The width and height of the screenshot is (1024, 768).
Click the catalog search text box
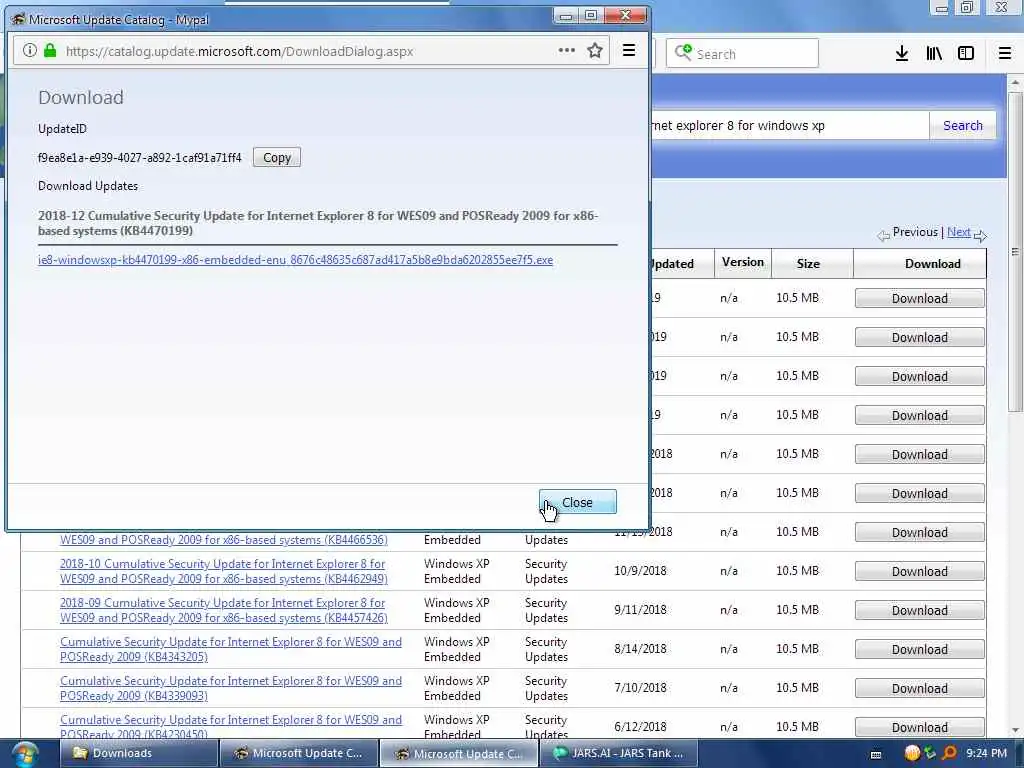pos(790,125)
